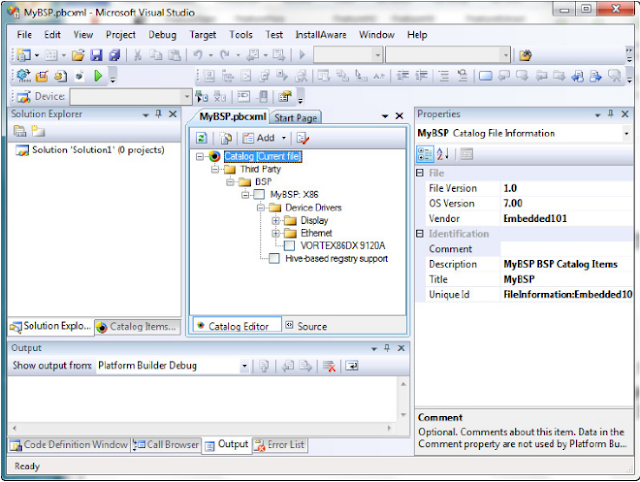Click the OS Version value 7.00
Viewport: 640px width, 482px height.
click(x=513, y=203)
